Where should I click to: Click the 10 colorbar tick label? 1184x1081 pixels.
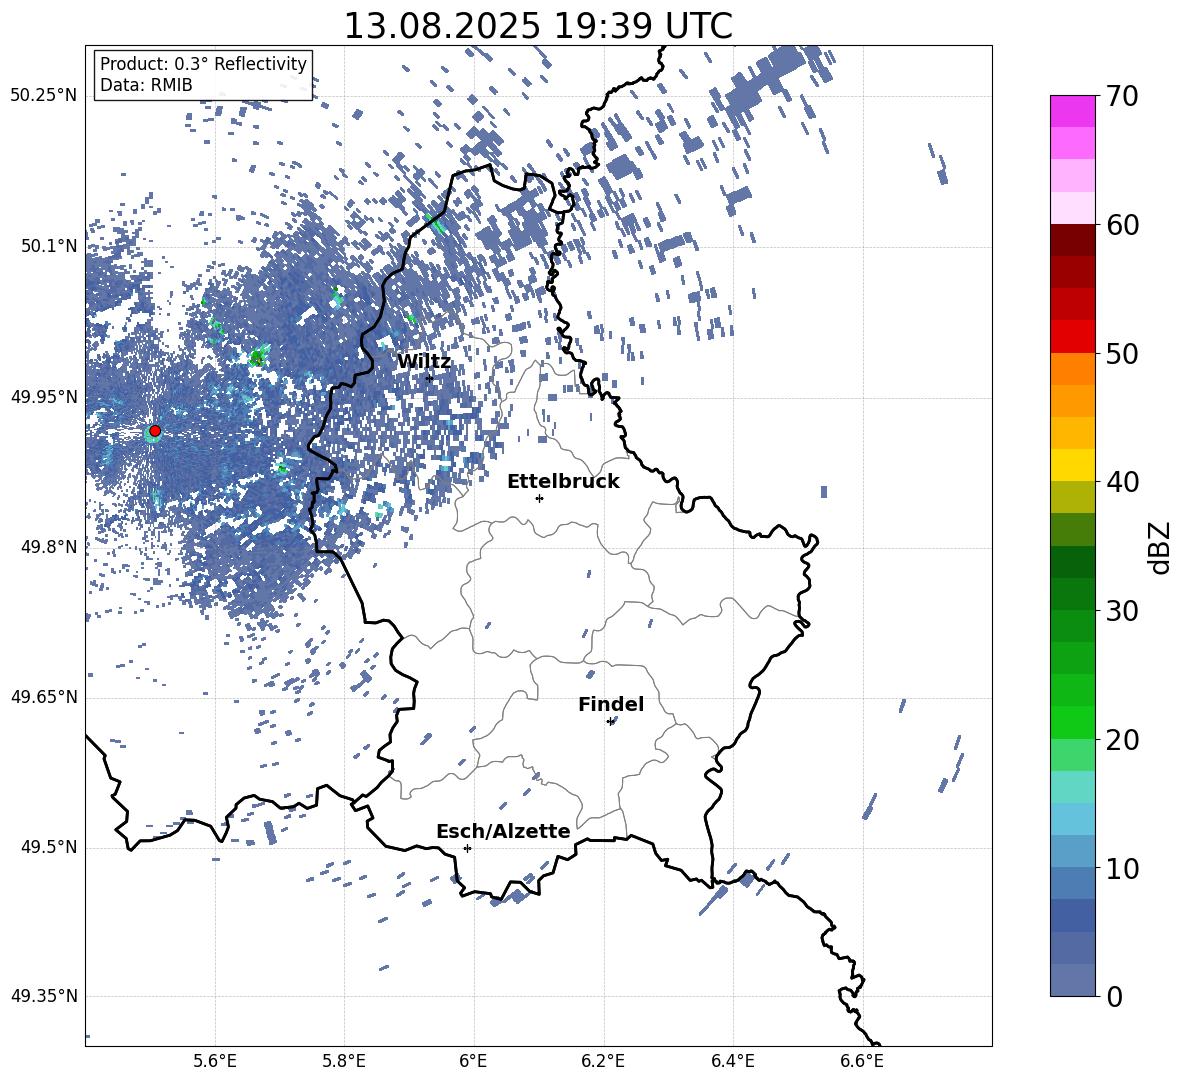[1122, 868]
